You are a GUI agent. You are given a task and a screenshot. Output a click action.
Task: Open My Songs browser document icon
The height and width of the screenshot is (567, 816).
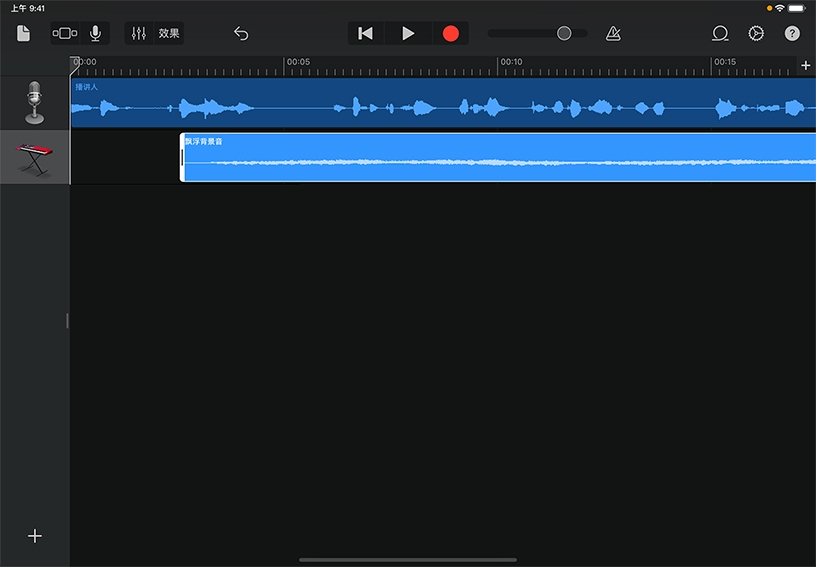click(23, 33)
